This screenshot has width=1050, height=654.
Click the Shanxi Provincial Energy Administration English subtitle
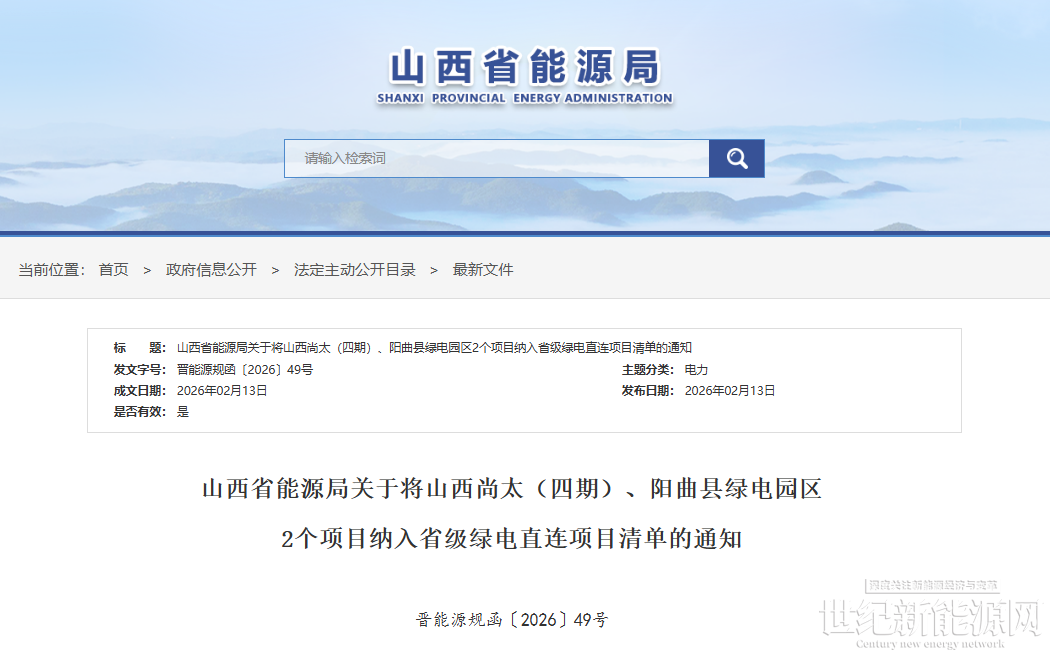[x=525, y=98]
